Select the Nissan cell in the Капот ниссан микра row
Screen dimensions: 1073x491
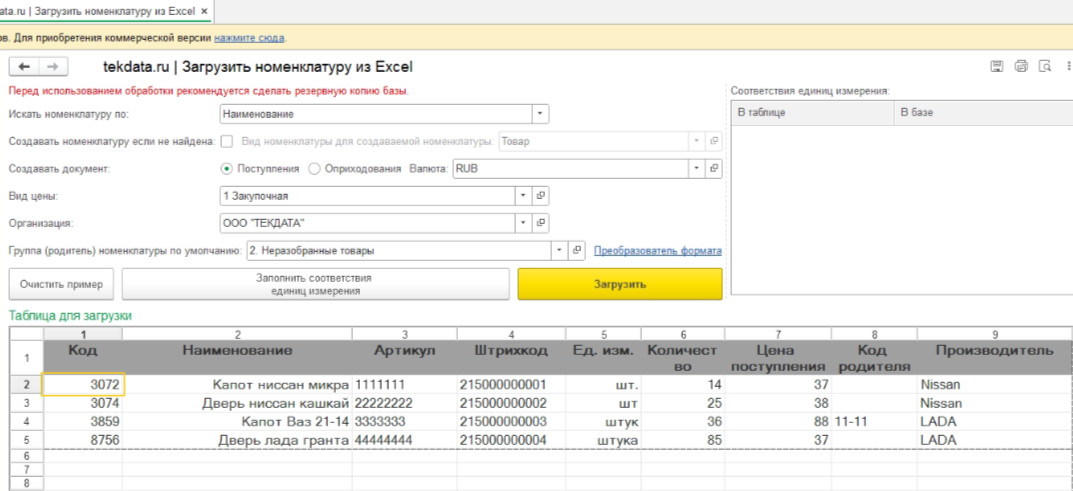[995, 384]
